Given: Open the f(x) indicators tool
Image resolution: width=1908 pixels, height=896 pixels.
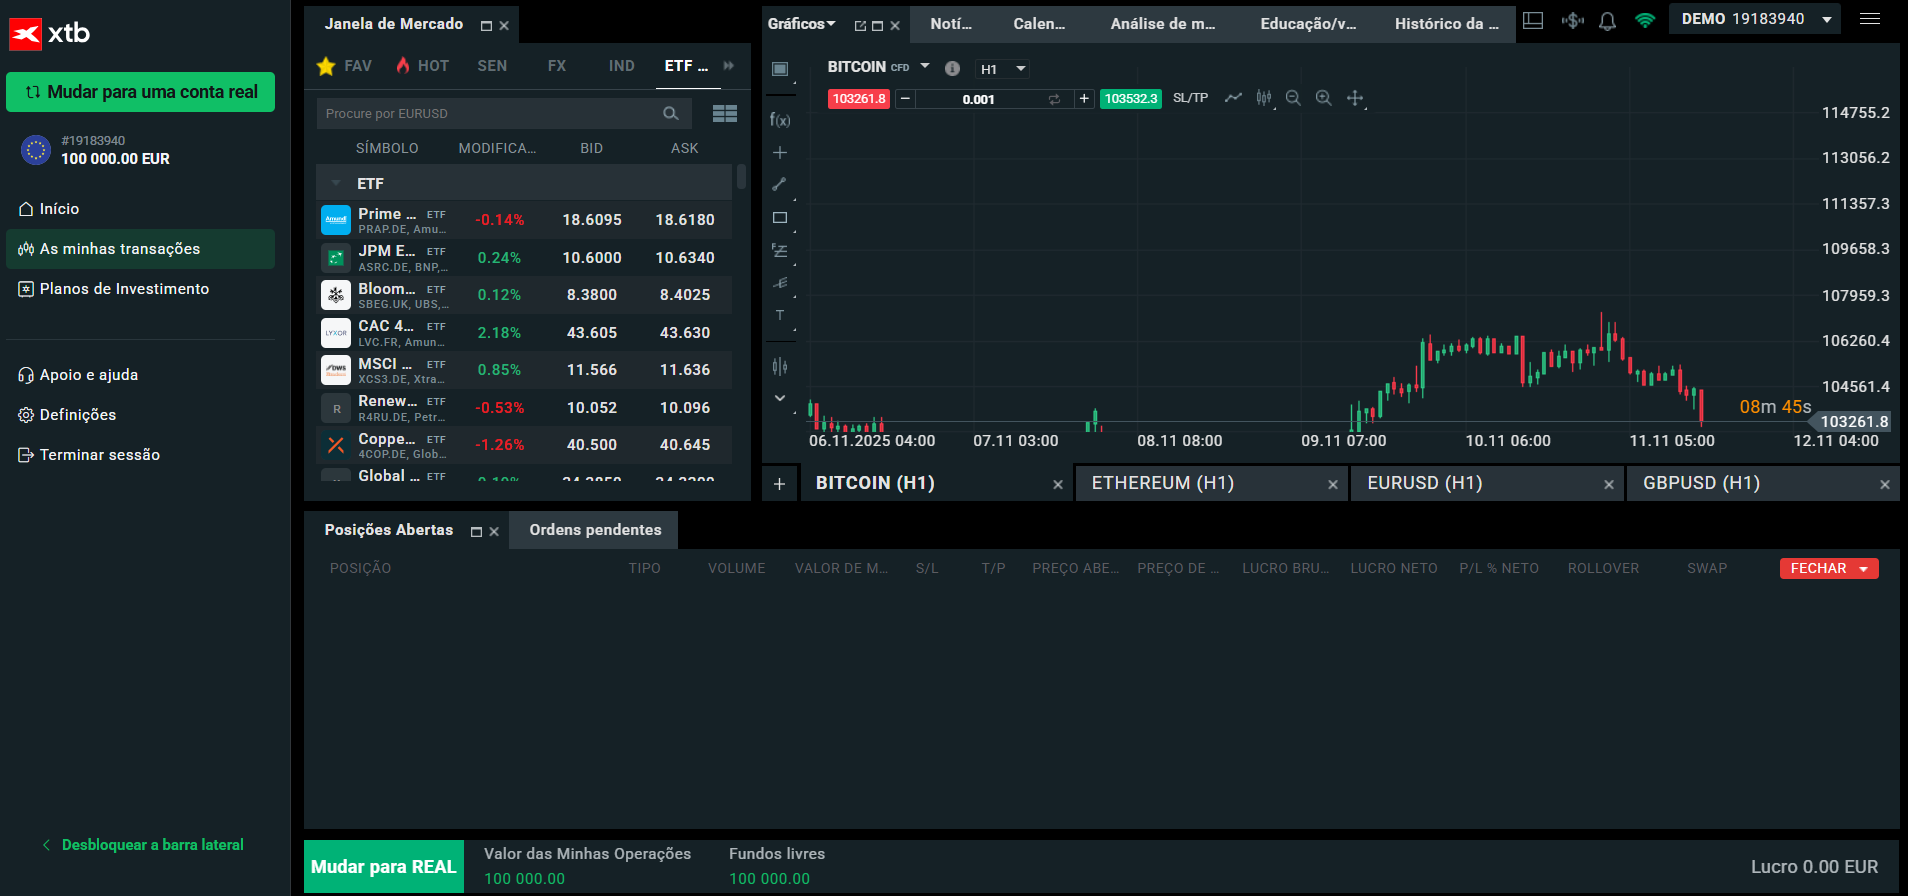Looking at the screenshot, I should [780, 120].
